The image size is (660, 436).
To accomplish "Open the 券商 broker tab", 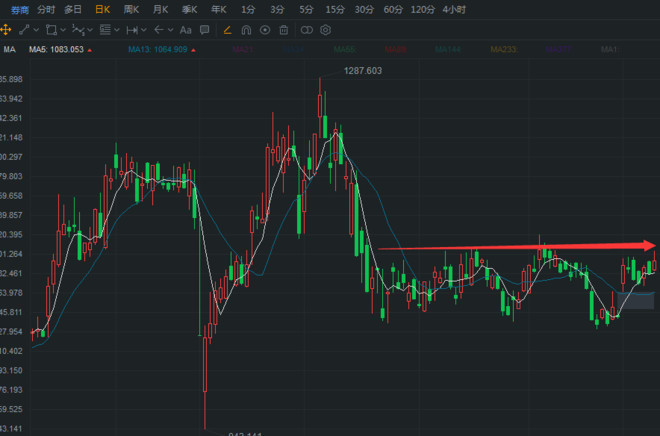I will tap(20, 10).
